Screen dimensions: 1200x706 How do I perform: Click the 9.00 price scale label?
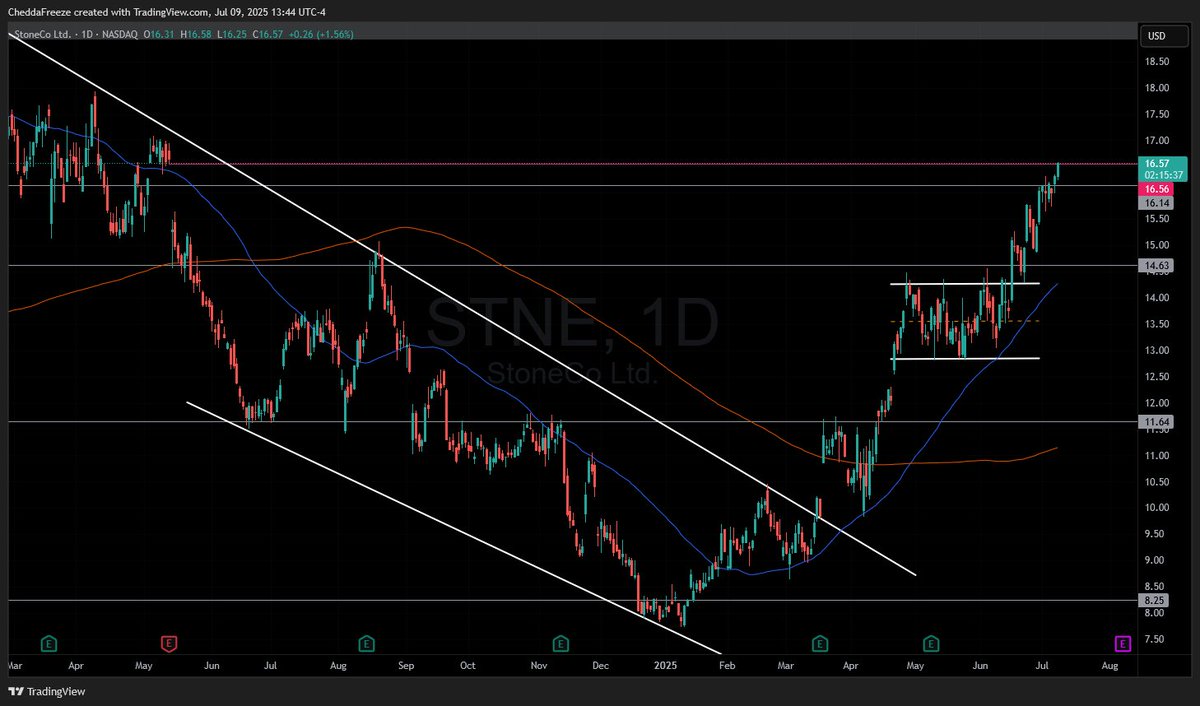1155,560
